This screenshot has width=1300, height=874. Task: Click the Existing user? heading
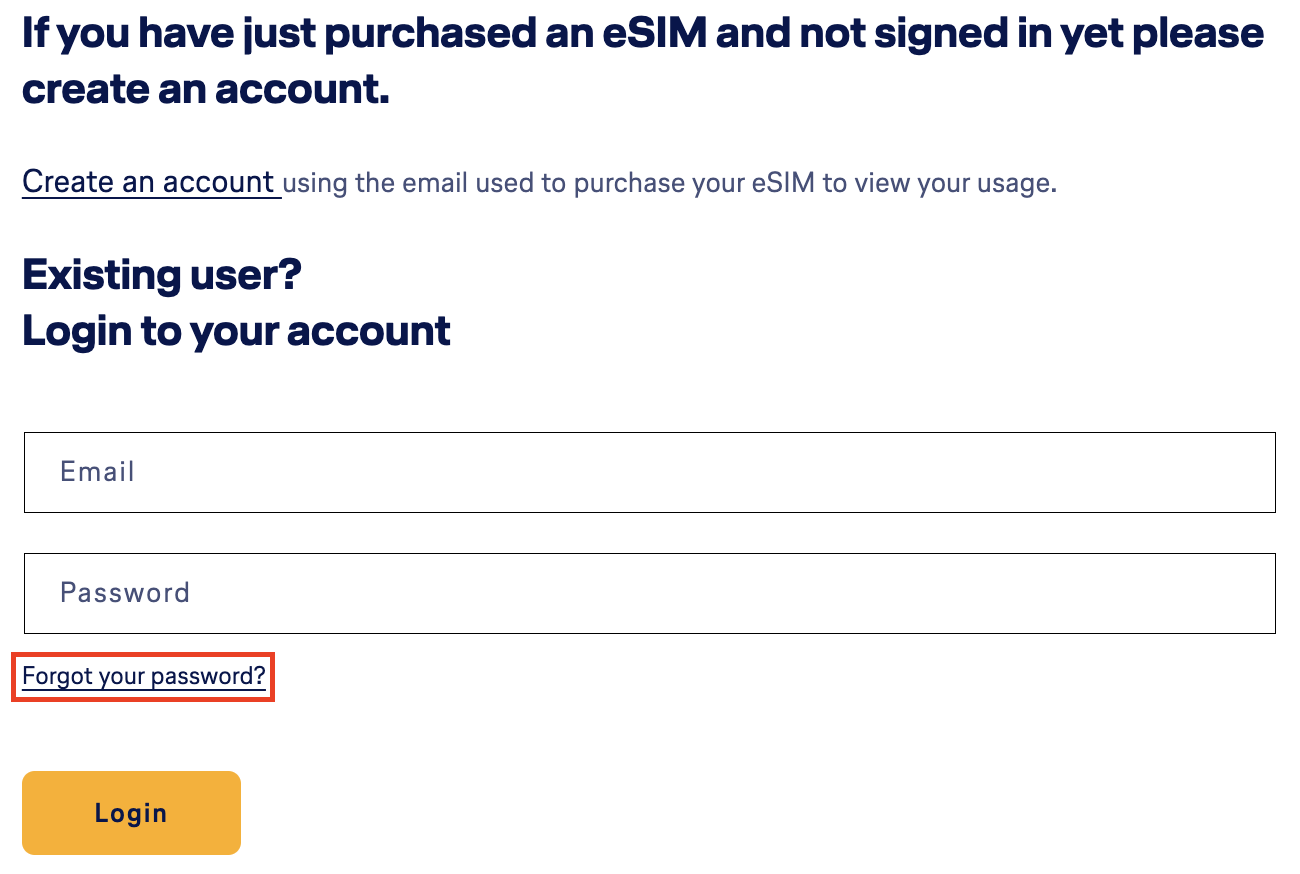coord(161,274)
